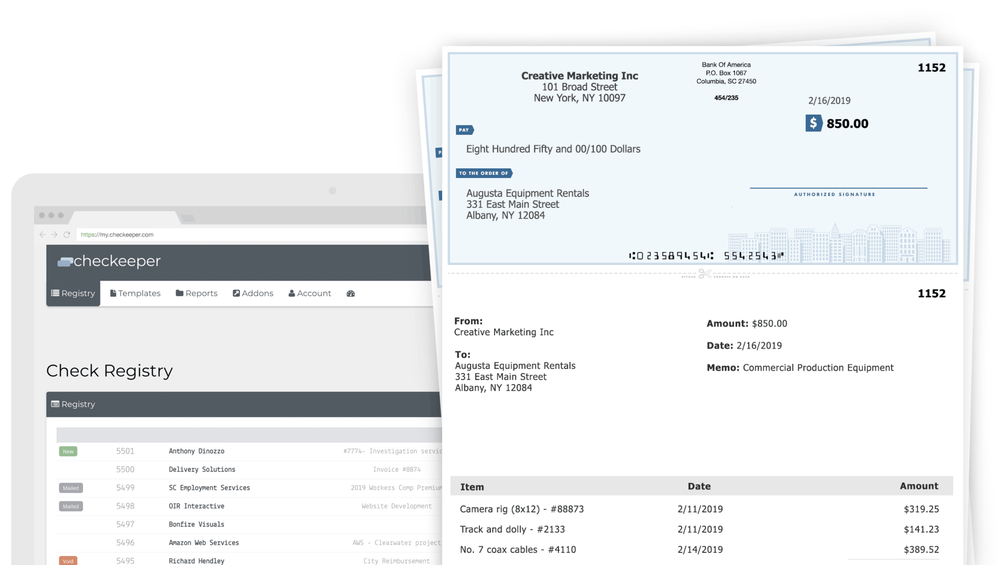Click the blue dollar sign icon on check
Screen dimensions: 1000x565
[813, 123]
